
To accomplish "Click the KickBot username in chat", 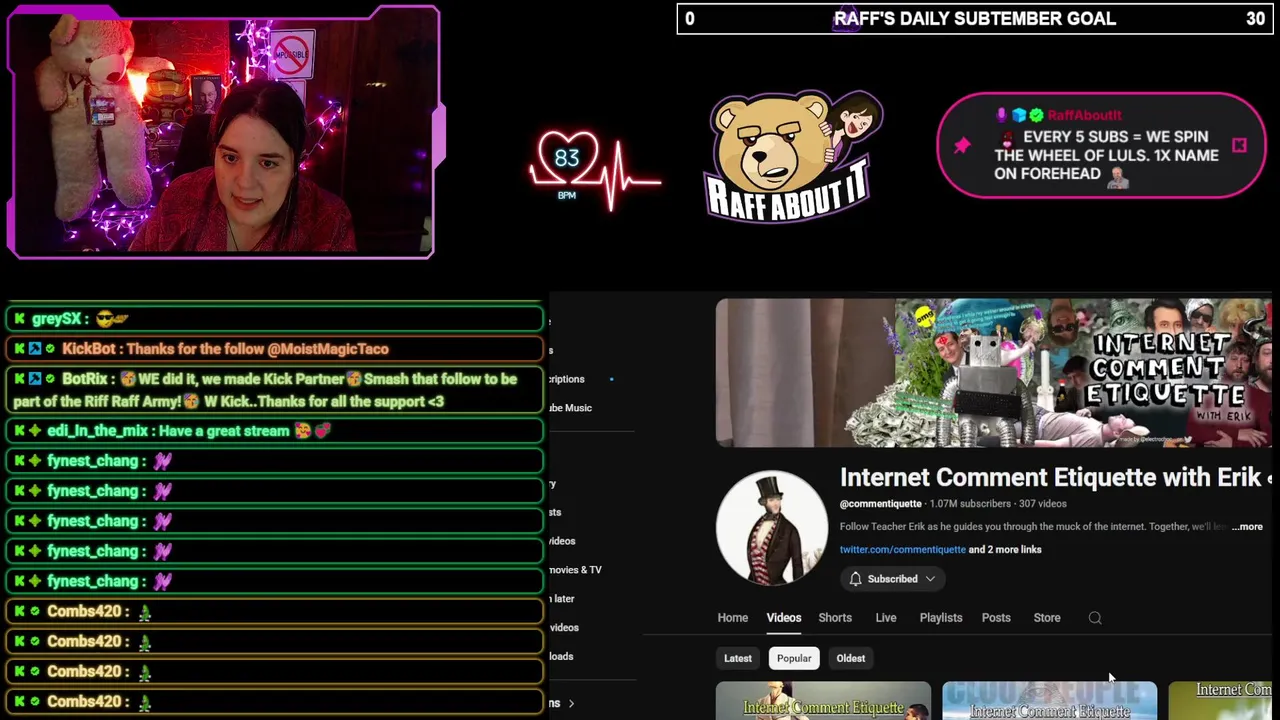I will click(89, 349).
